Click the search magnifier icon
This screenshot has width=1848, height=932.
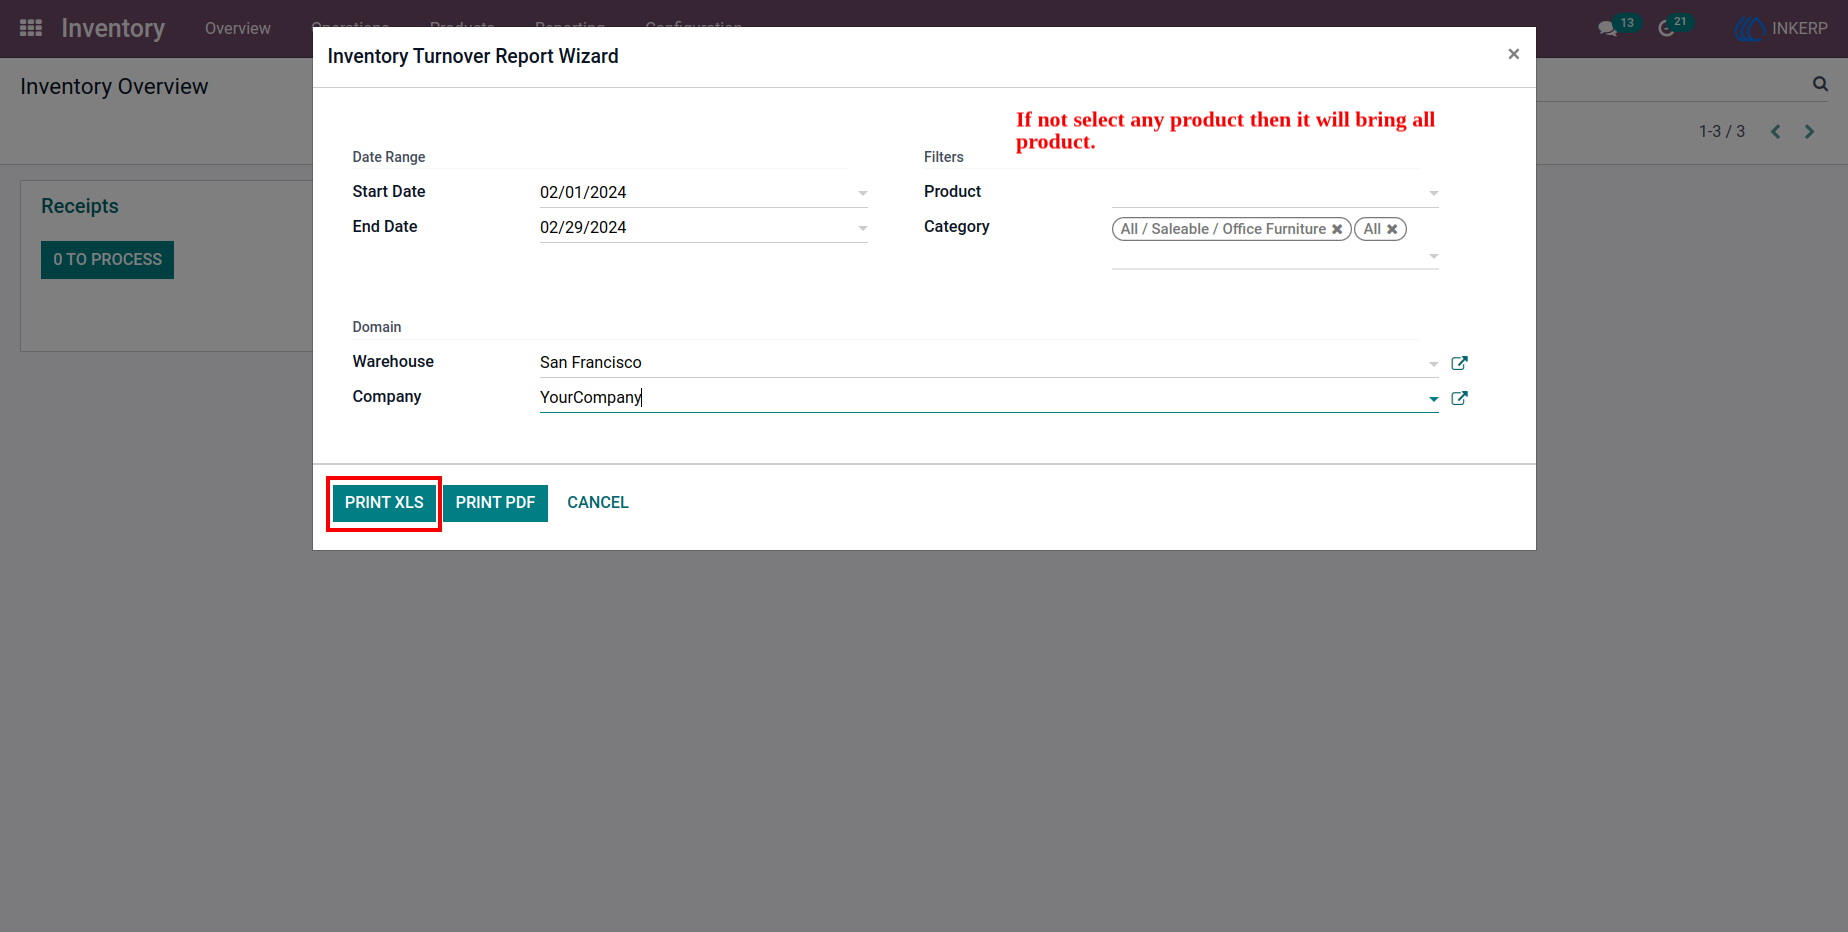1820,84
